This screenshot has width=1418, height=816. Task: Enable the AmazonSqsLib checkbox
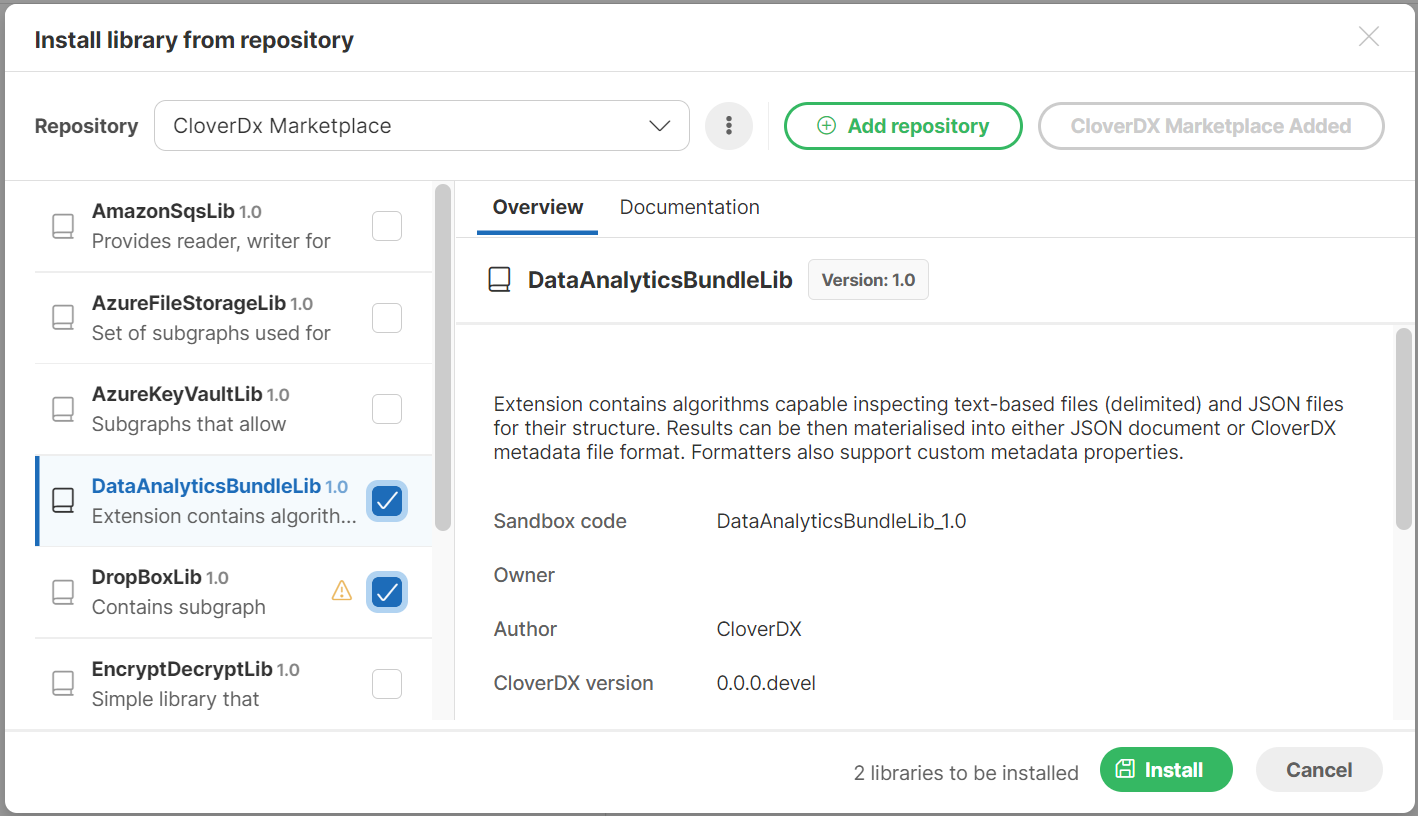pos(387,226)
